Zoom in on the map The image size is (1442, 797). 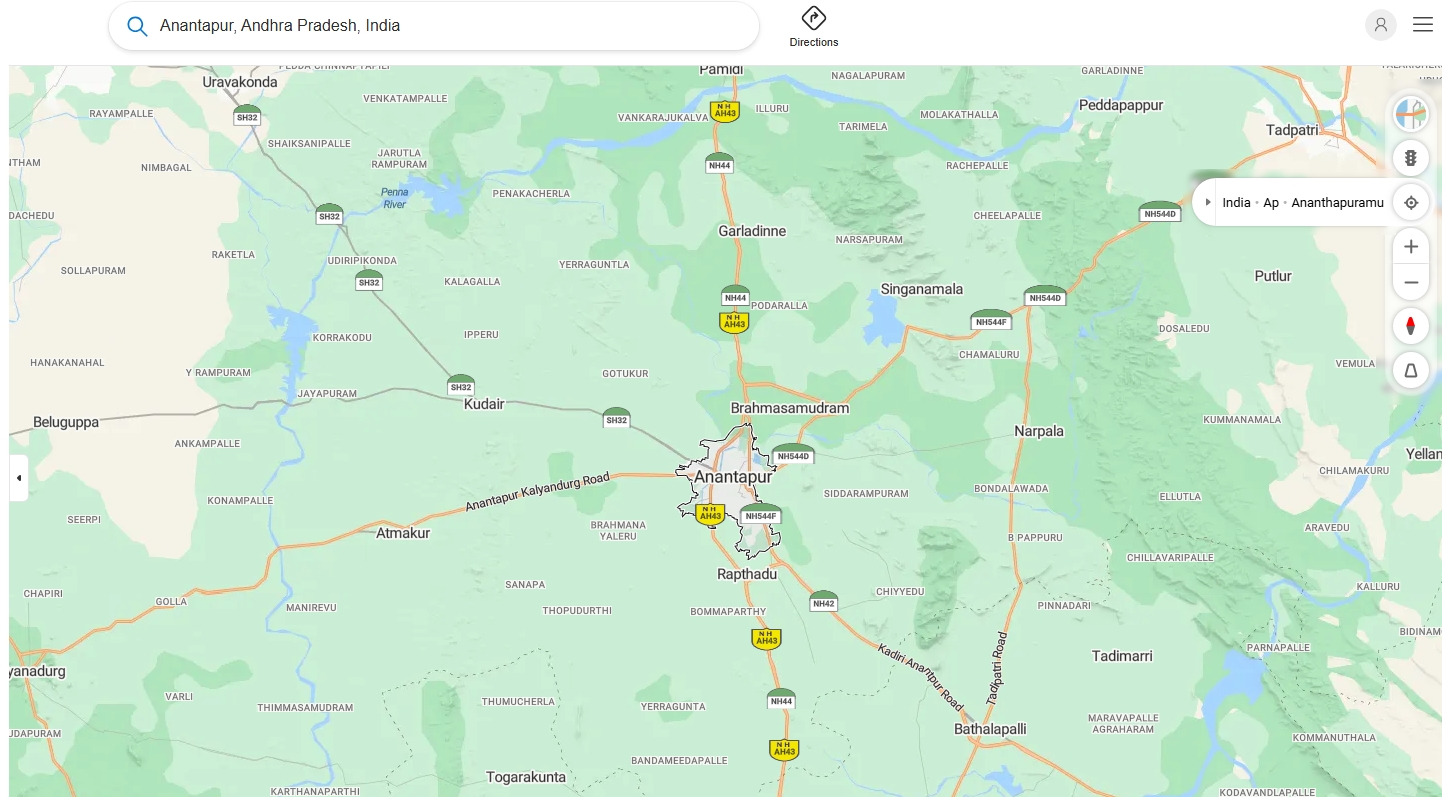point(1411,246)
